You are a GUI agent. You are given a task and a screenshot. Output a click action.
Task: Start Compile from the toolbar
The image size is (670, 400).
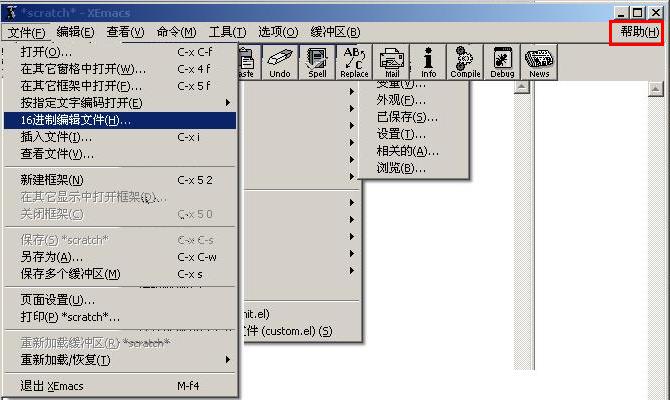(x=465, y=62)
